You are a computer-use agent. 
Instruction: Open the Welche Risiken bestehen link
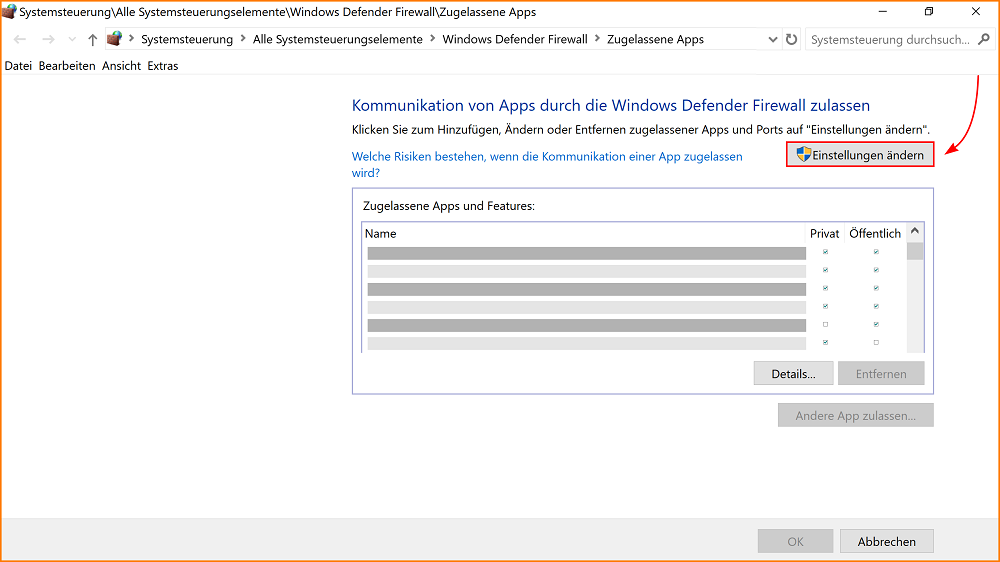click(547, 165)
